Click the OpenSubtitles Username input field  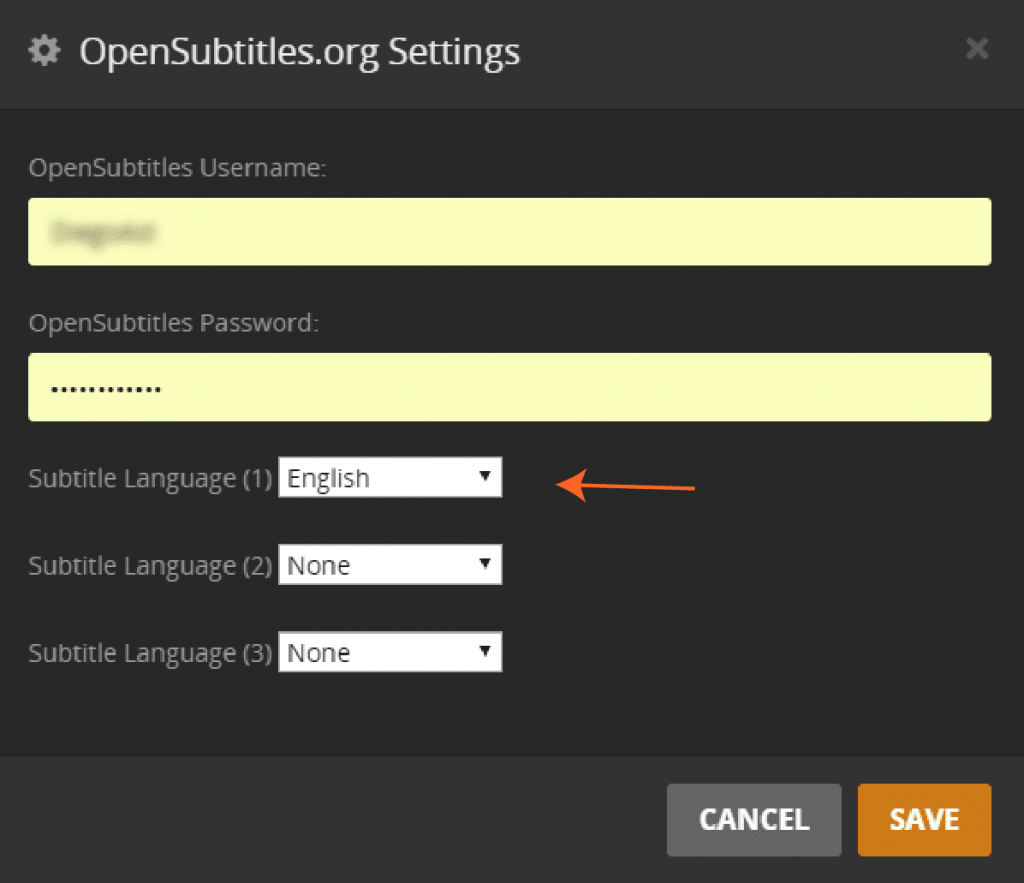pos(509,232)
